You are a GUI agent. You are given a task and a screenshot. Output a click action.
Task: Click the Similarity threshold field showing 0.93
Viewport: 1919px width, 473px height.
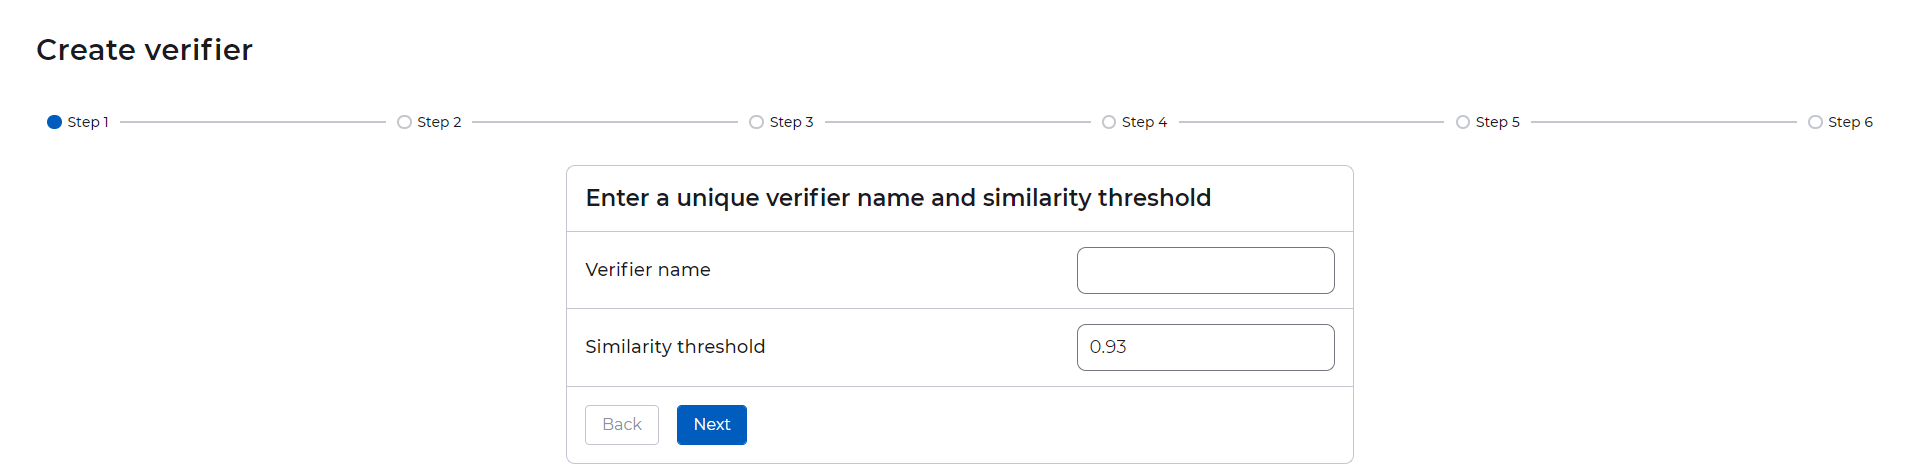[x=1205, y=347]
